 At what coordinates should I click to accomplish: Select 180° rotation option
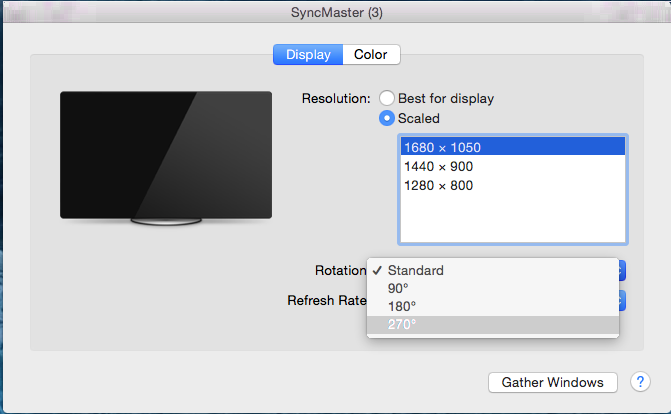pos(493,307)
